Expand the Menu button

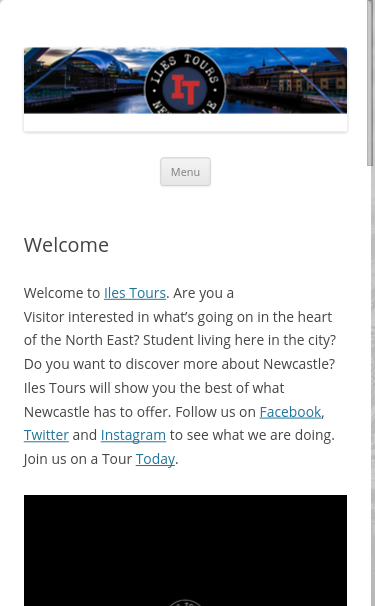point(186,172)
